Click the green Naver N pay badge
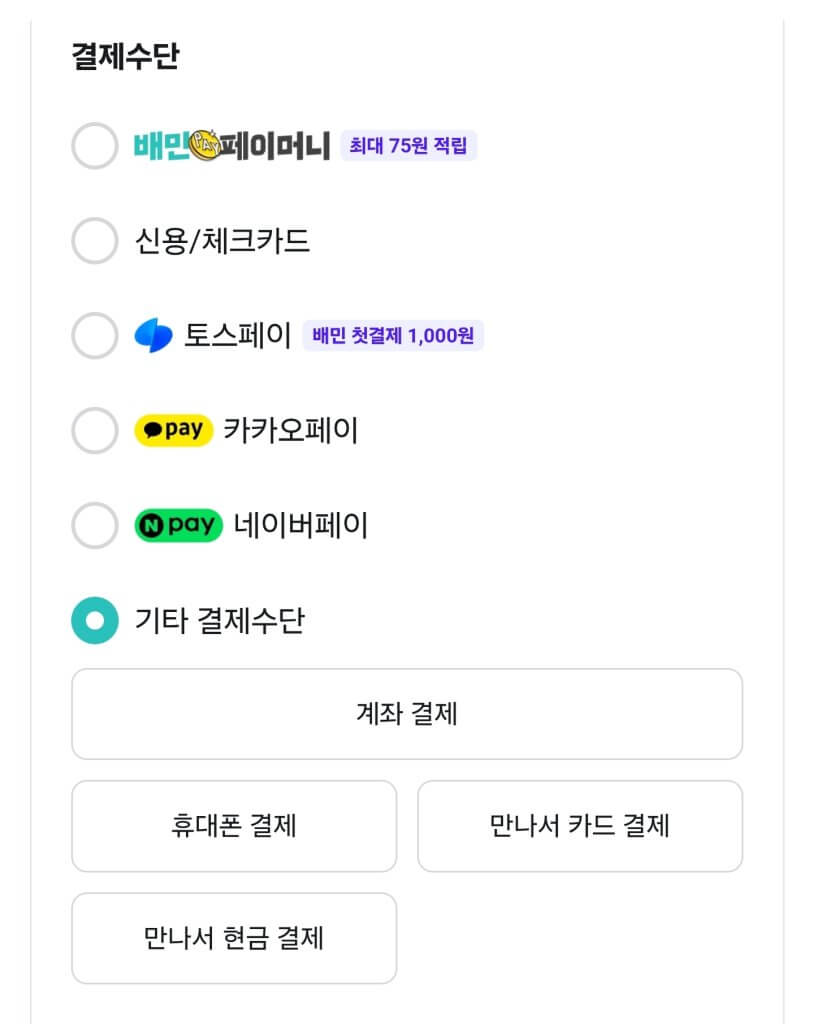814x1024 pixels. pyautogui.click(x=178, y=526)
